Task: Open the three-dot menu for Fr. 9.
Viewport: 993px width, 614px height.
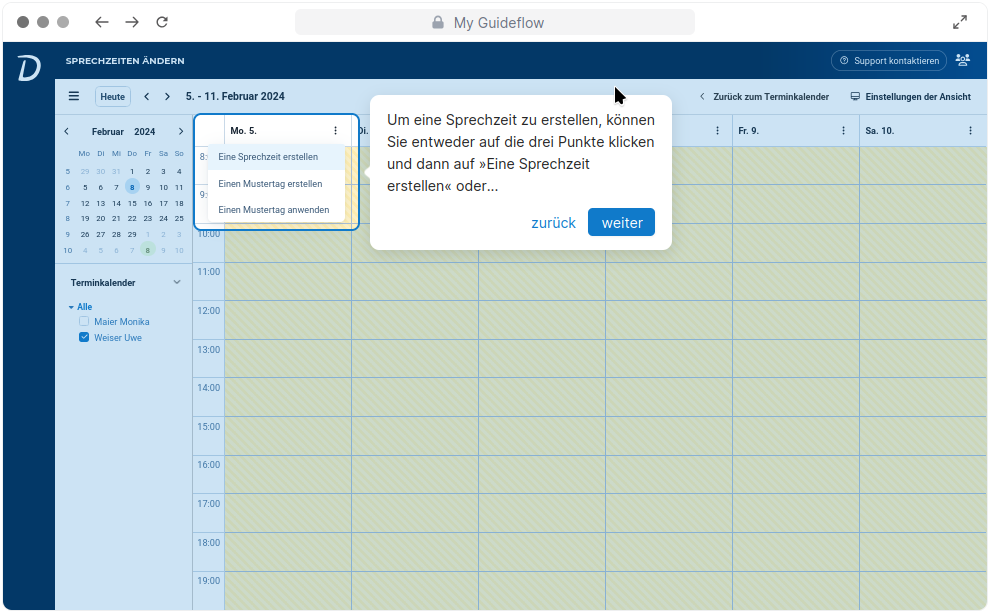Action: point(843,131)
